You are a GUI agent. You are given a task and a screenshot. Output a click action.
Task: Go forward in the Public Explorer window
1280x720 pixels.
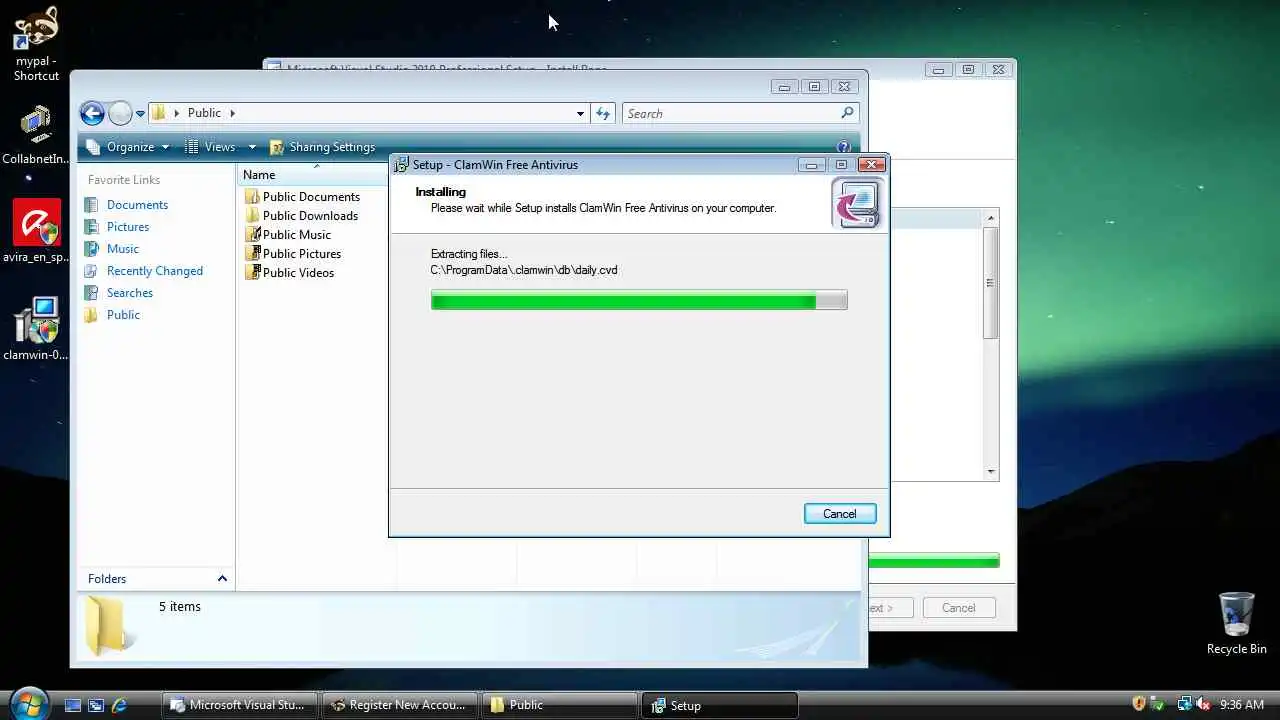point(120,113)
